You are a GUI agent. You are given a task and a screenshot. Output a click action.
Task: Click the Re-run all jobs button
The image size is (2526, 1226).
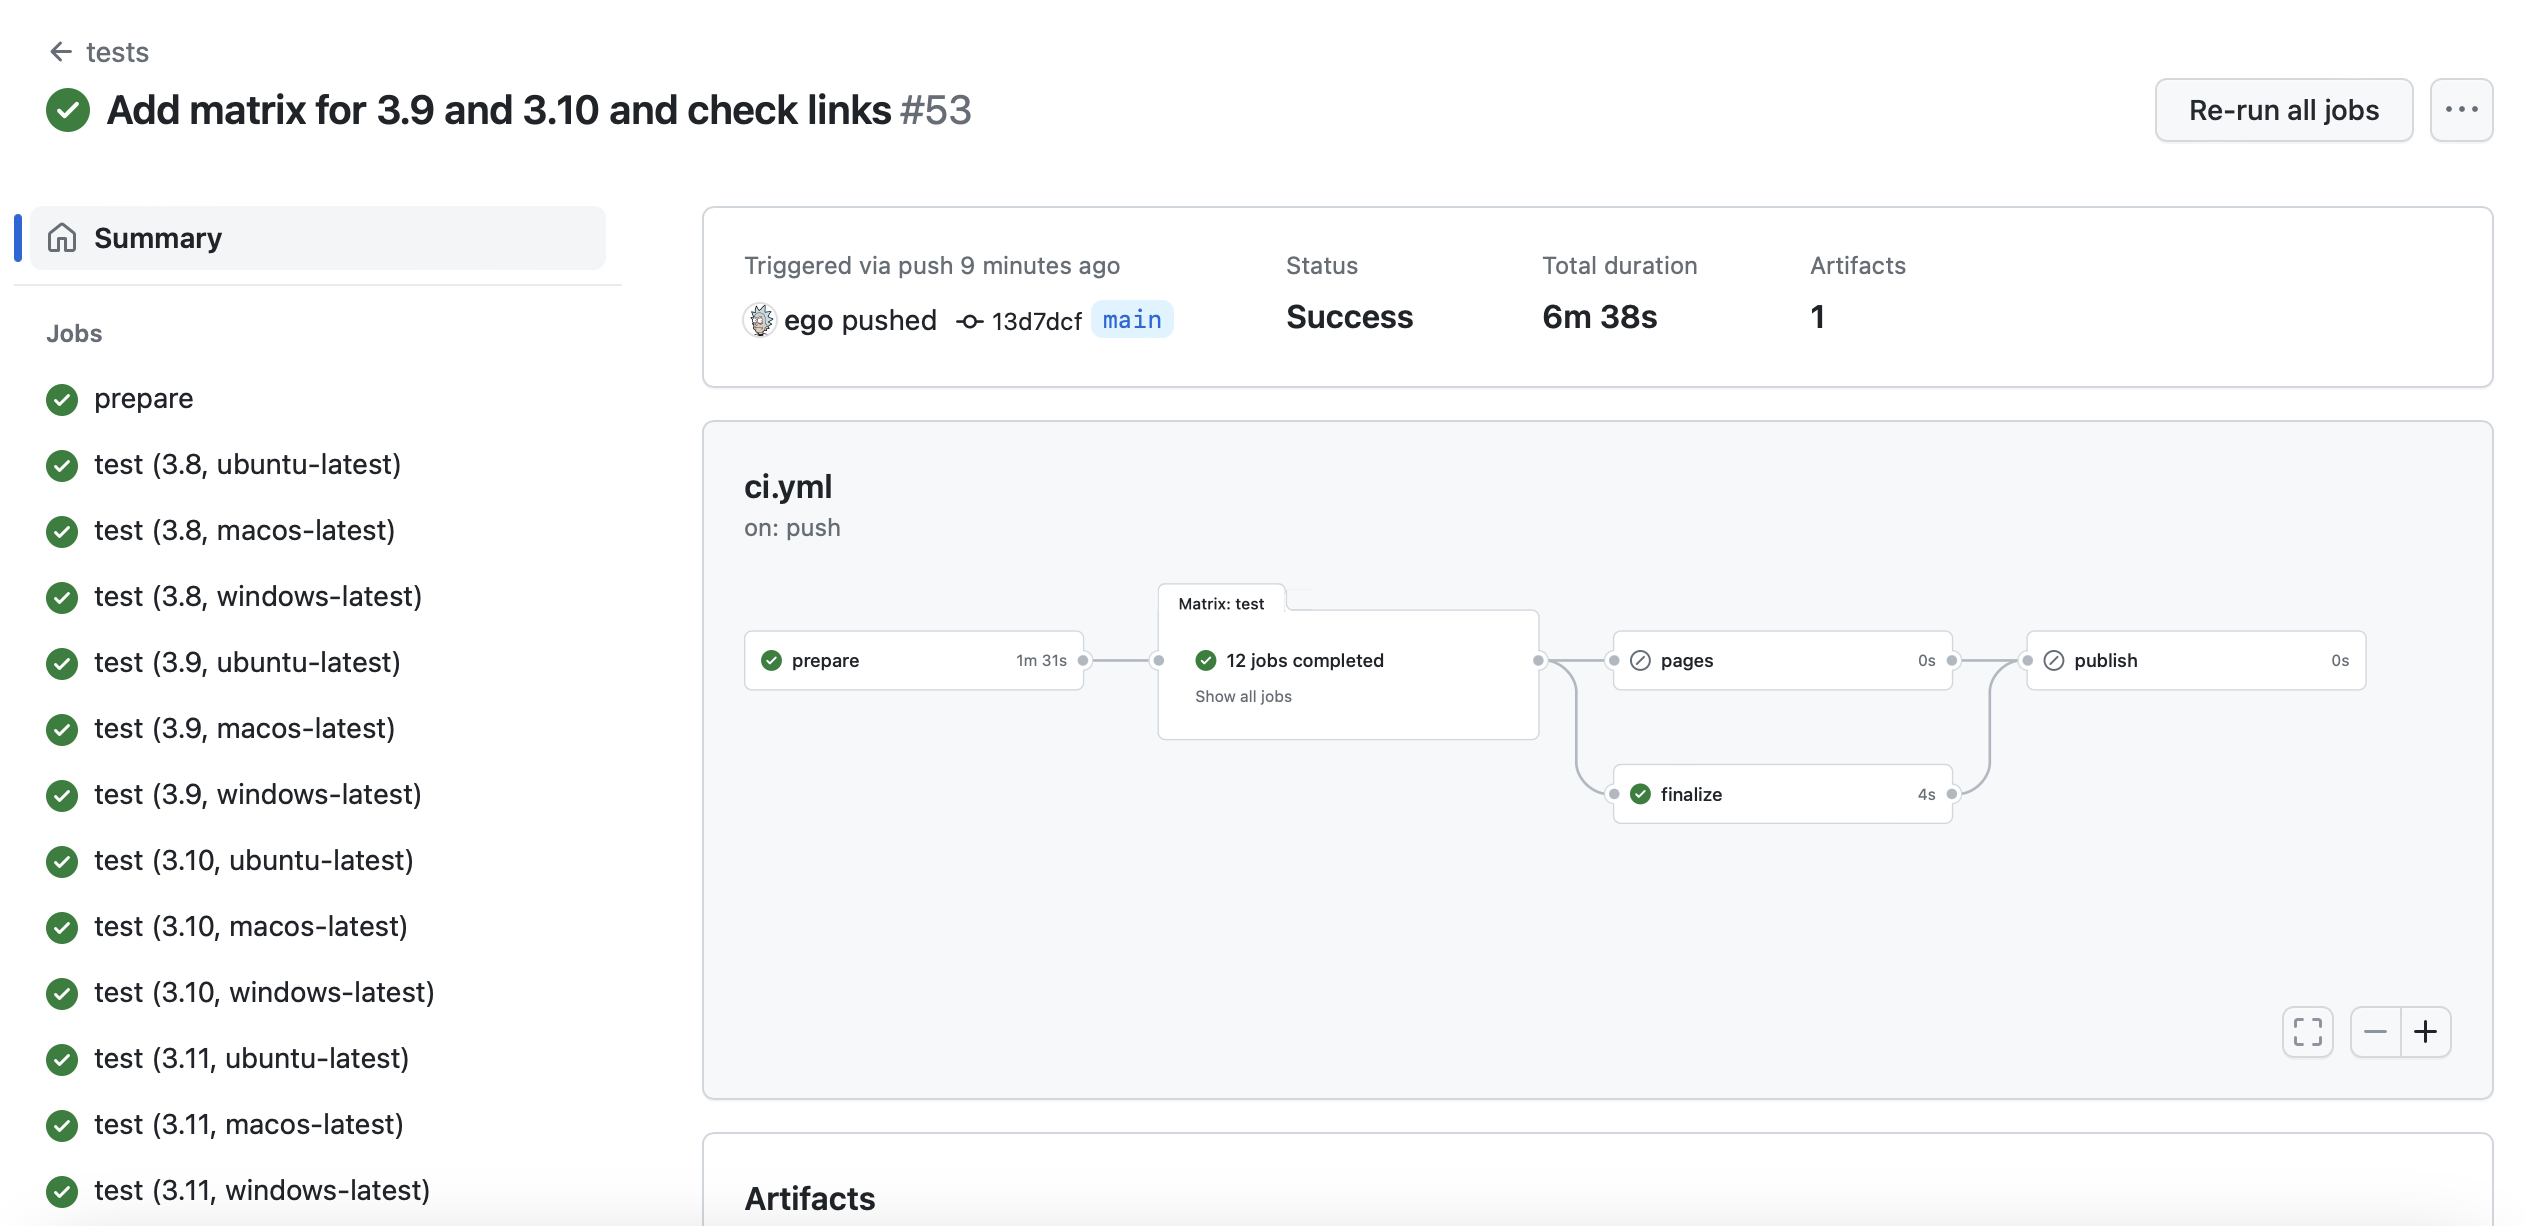point(2283,110)
